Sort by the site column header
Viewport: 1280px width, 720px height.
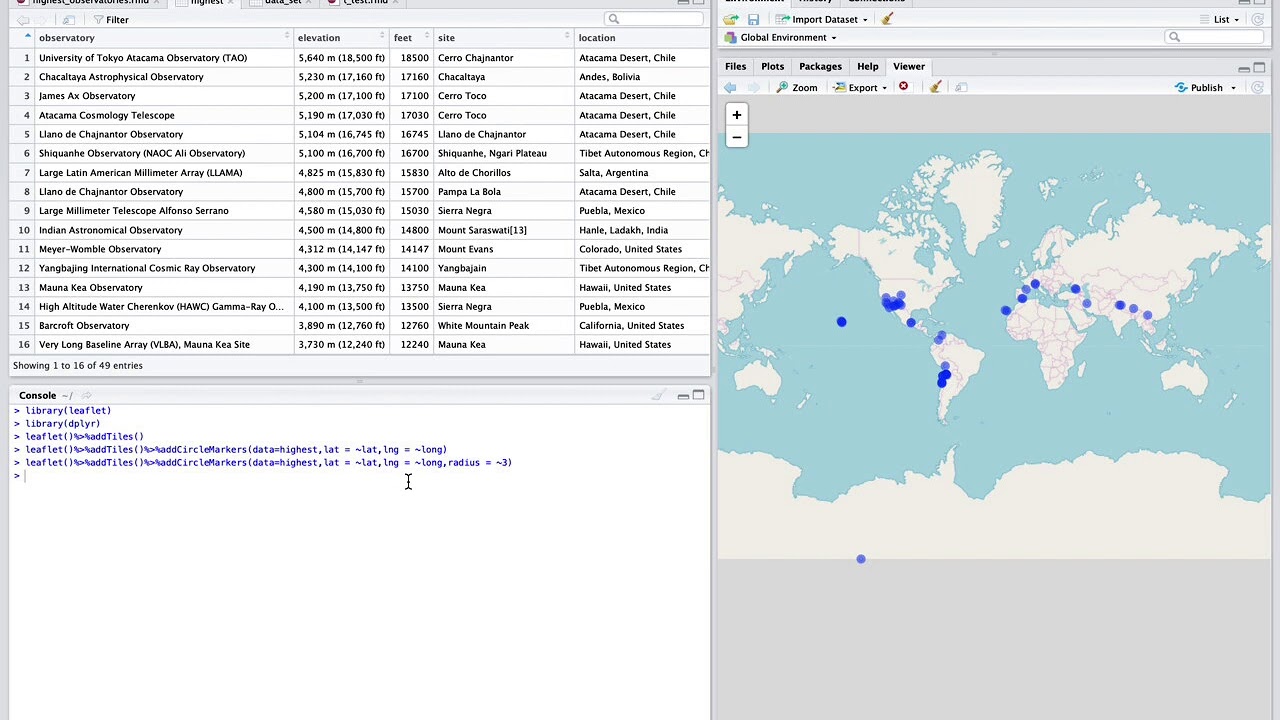coord(503,38)
